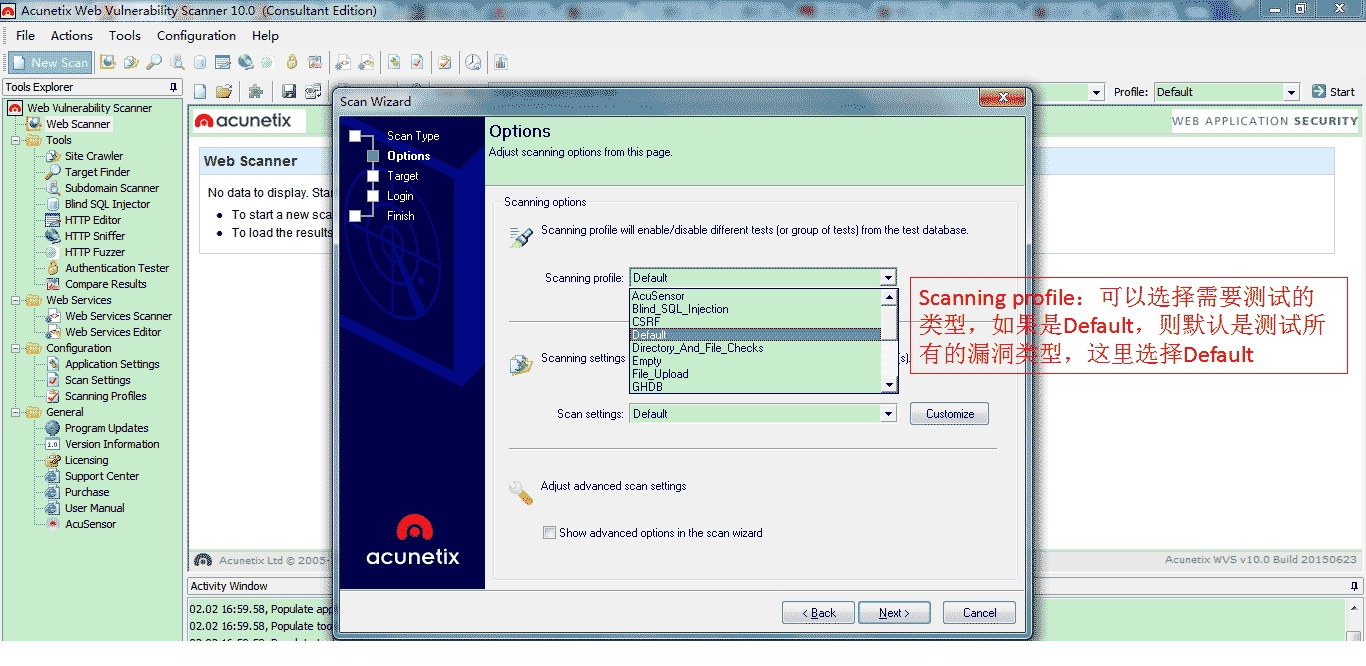Click the floppy disk save icon in scanner toolbar

289,91
